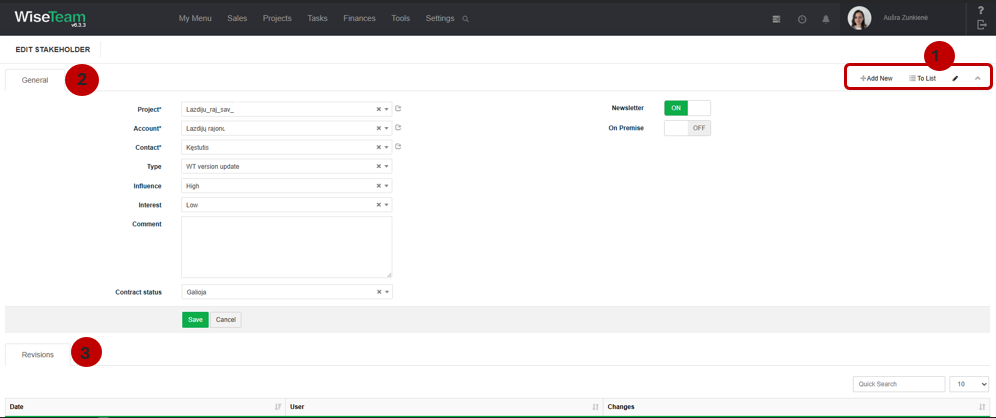Click the pencil edit icon near To List
Screen dimensions: 996x418
tap(955, 78)
